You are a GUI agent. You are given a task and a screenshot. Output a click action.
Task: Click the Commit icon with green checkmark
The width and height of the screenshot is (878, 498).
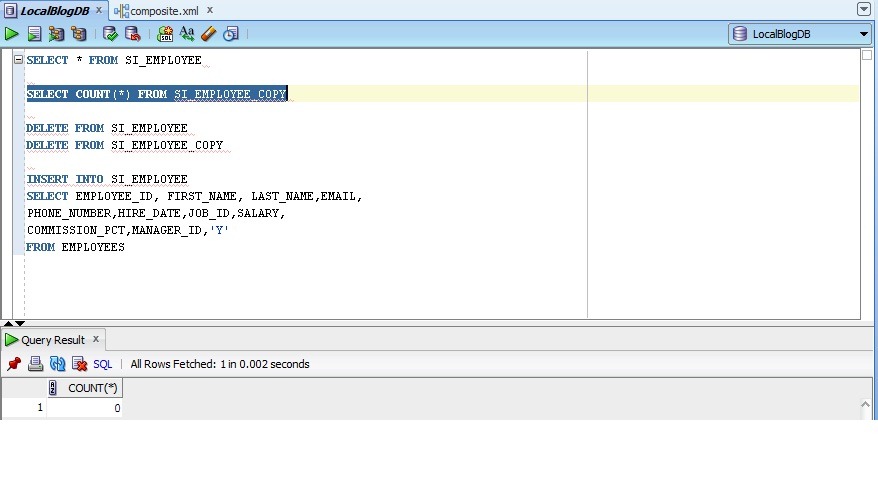coord(111,34)
